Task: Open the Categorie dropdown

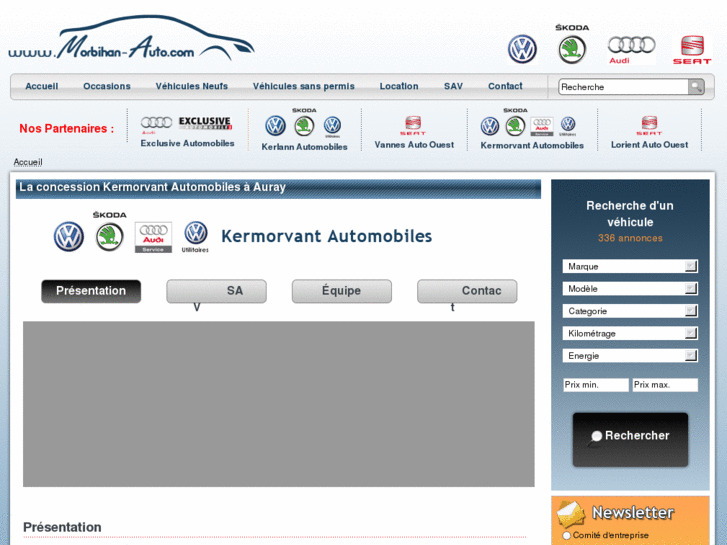Action: (x=630, y=311)
